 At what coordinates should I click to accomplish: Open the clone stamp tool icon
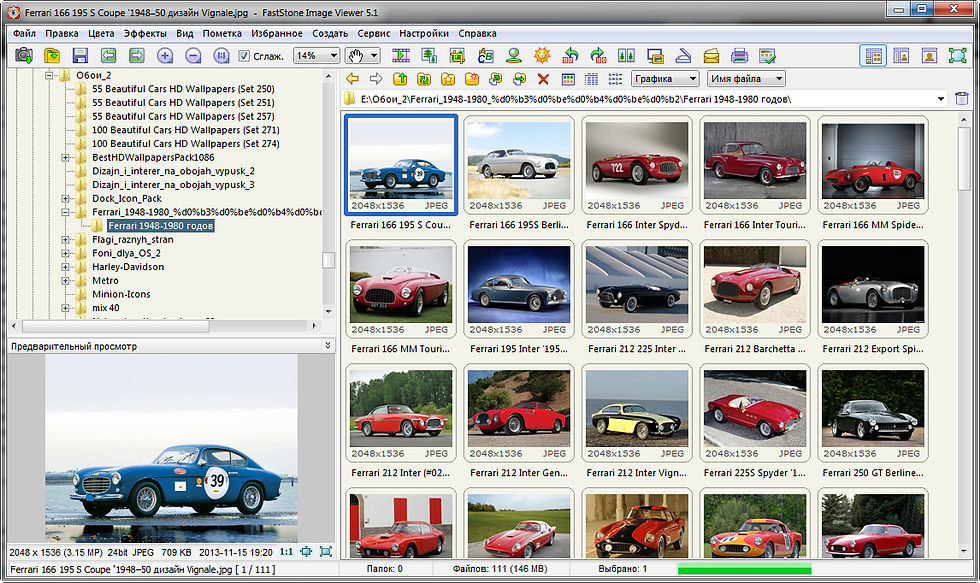tap(514, 56)
